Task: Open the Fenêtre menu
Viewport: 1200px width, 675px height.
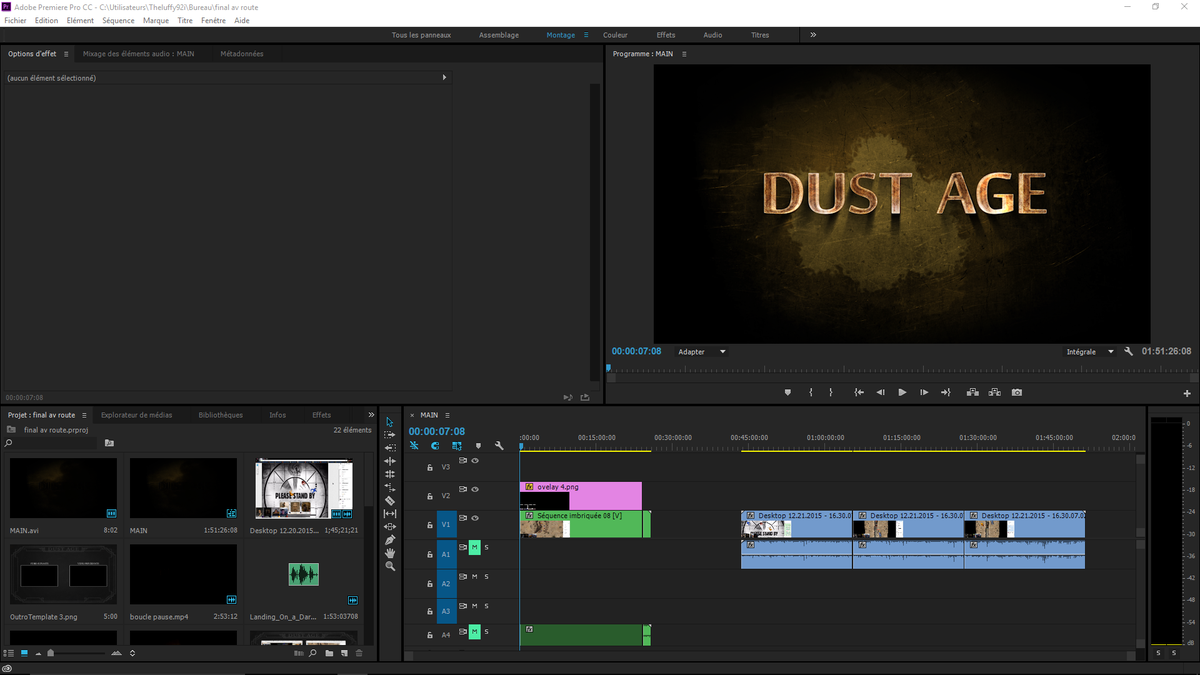Action: tap(213, 20)
